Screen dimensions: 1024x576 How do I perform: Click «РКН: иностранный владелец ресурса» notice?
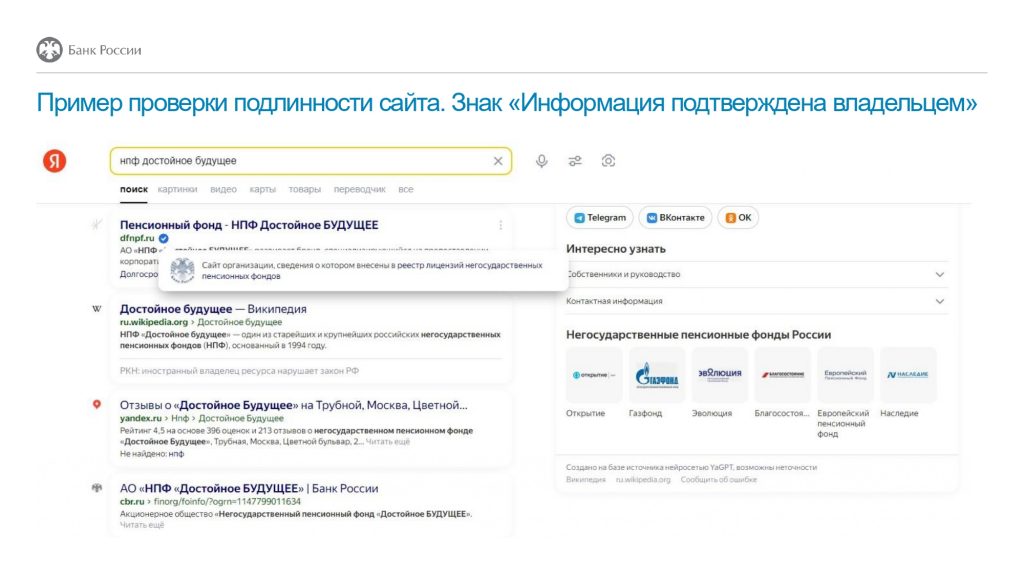pyautogui.click(x=239, y=371)
